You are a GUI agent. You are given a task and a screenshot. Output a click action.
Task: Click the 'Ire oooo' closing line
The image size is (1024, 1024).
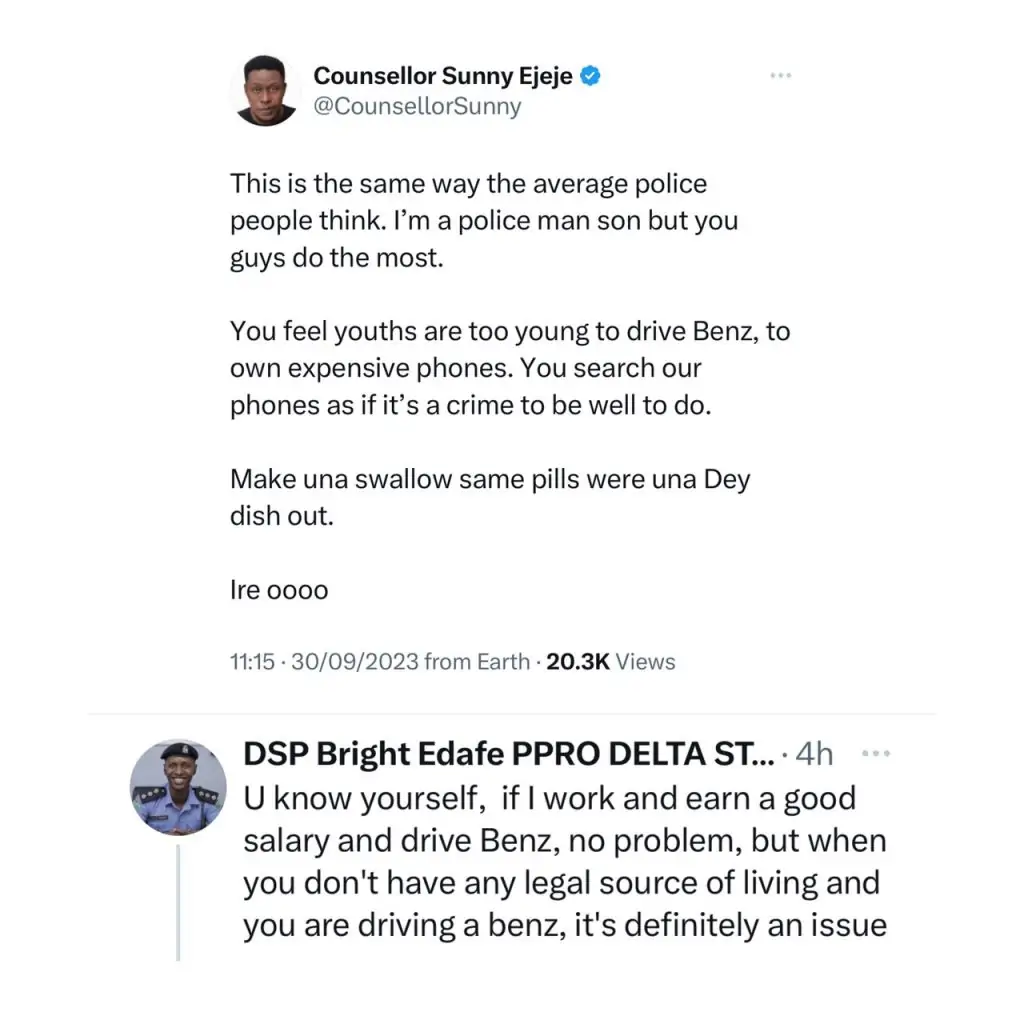(279, 590)
